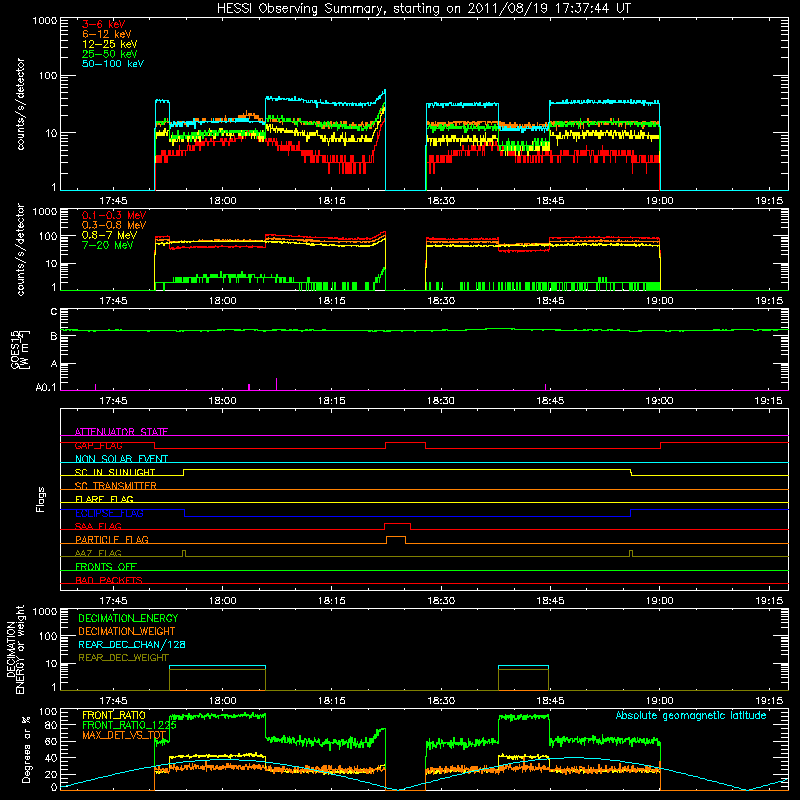The width and height of the screenshot is (800, 800).
Task: Click the 'A0.1' label on the GOES15 axis
Action: [46, 388]
